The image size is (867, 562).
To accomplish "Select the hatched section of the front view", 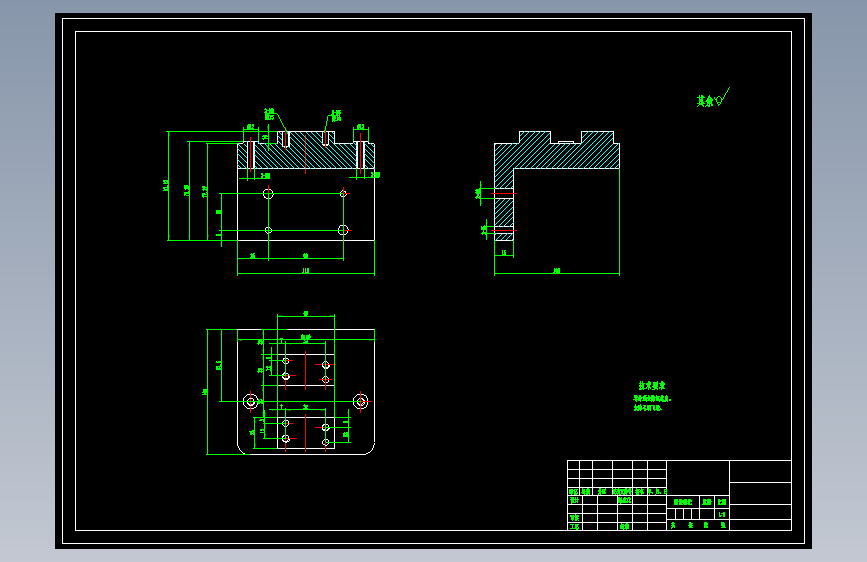I will tap(306, 150).
